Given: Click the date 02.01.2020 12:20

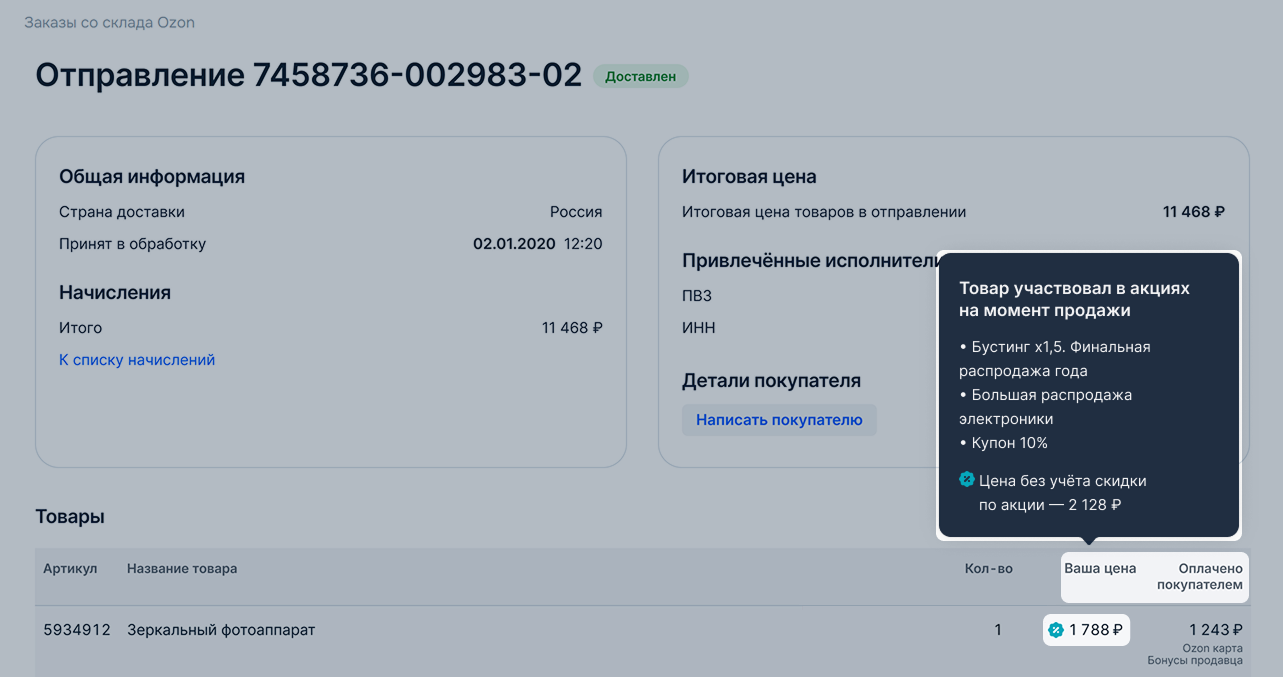Looking at the screenshot, I should coord(538,244).
